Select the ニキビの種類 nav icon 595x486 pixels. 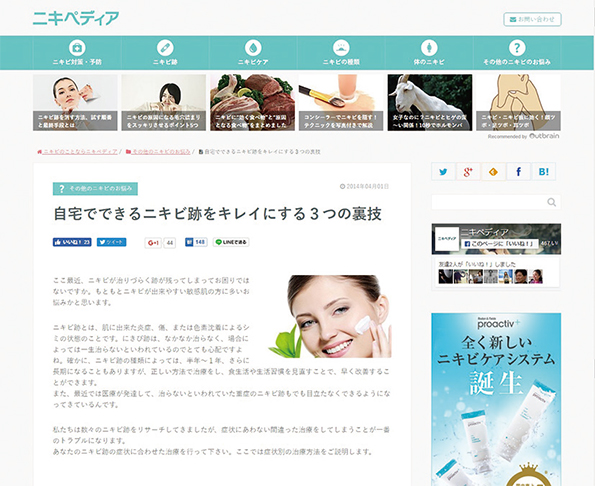tap(341, 48)
